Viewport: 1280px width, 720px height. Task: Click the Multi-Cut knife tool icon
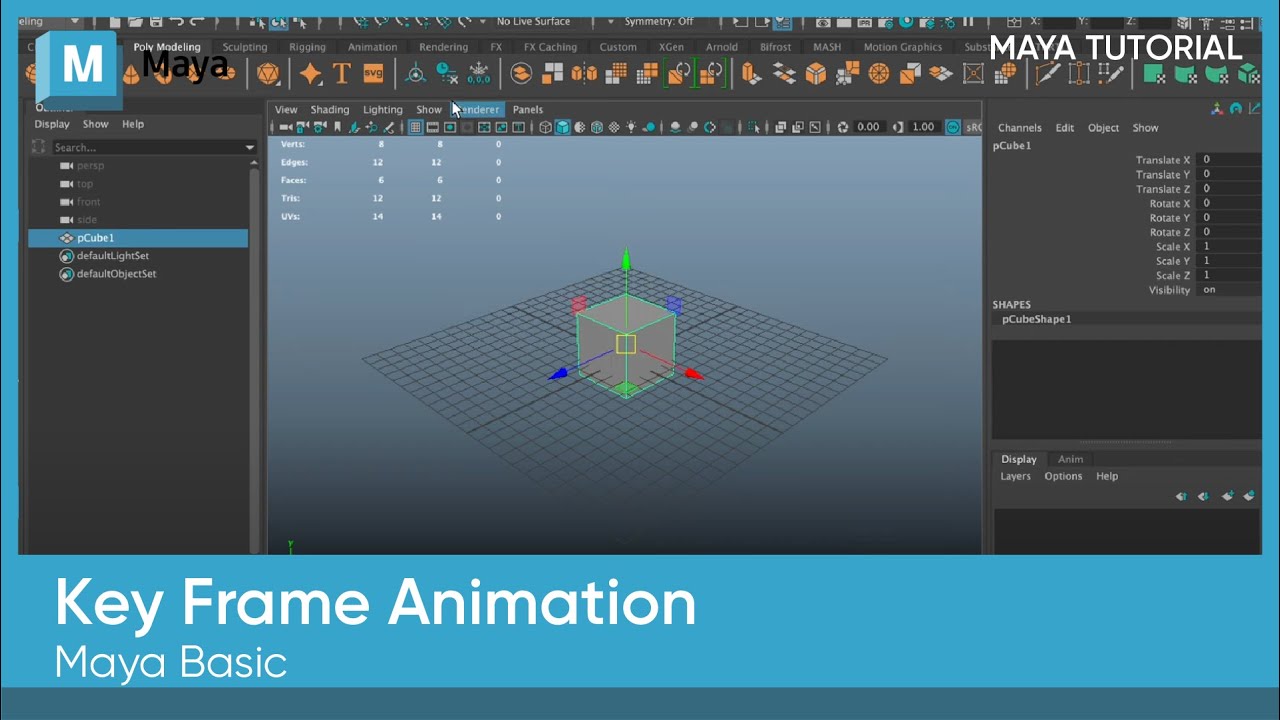[1047, 73]
